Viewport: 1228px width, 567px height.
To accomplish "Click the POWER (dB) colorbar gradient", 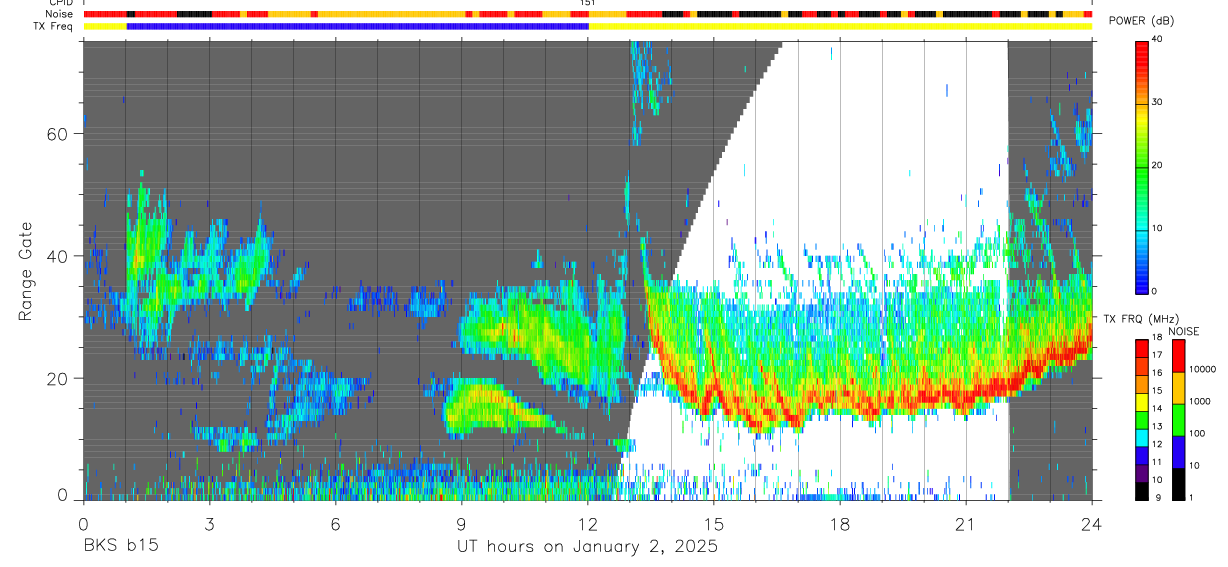I will coord(1142,166).
